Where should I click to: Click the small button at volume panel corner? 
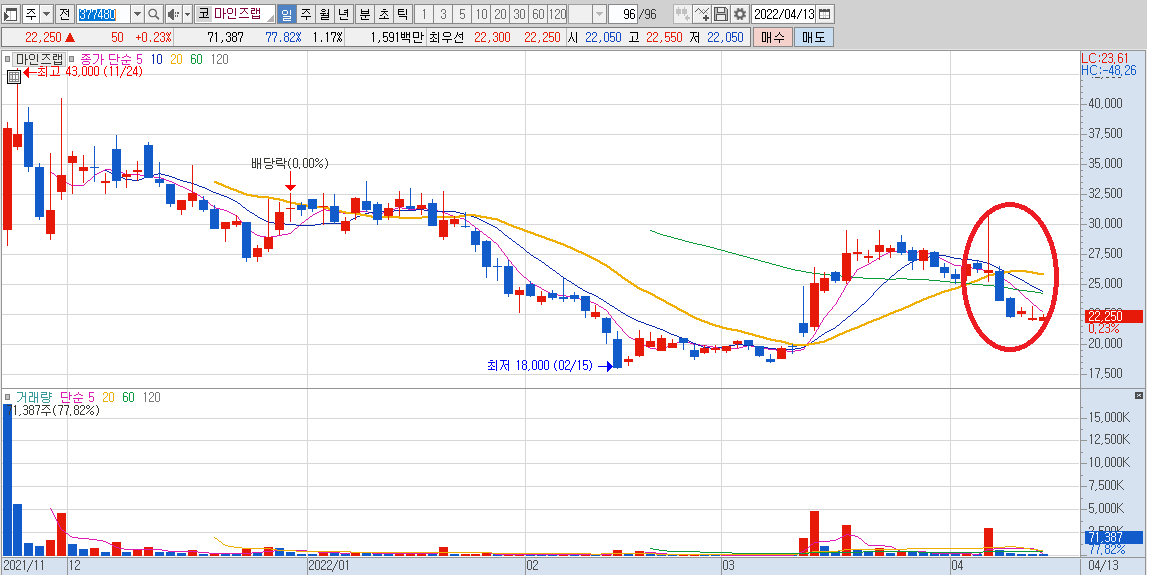coord(1137,396)
